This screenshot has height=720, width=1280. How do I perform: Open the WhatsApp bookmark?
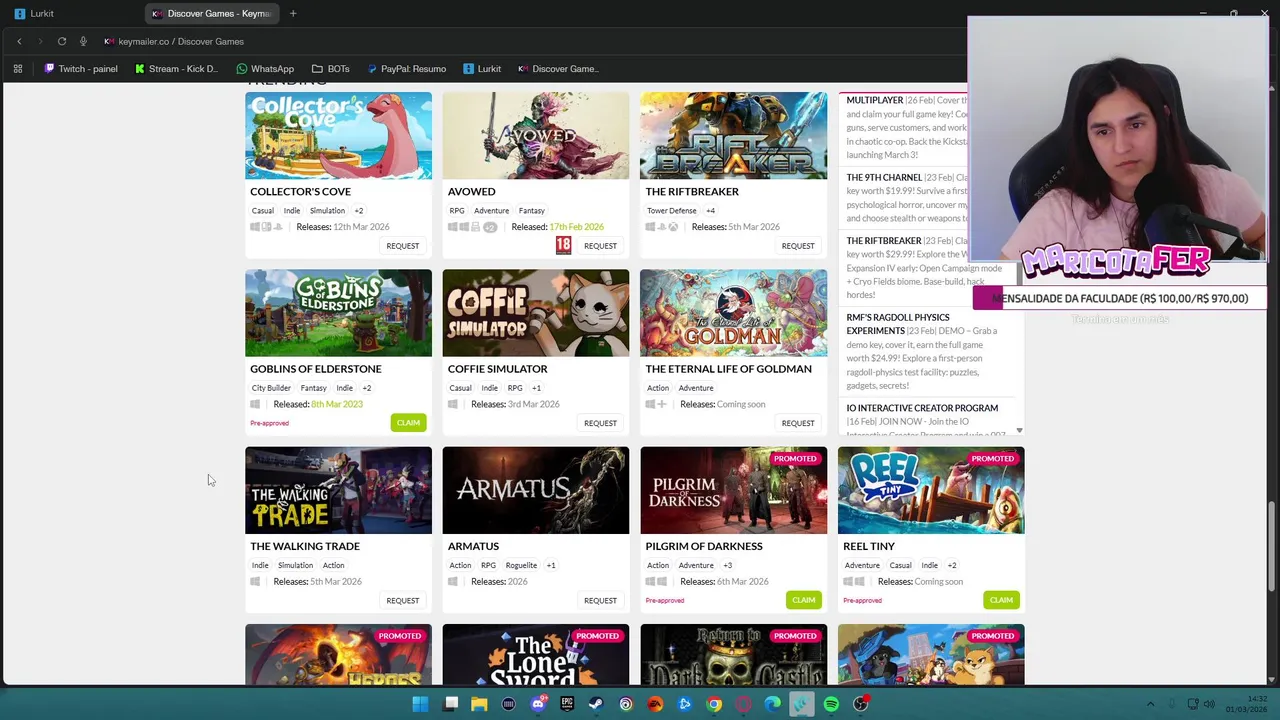click(265, 69)
